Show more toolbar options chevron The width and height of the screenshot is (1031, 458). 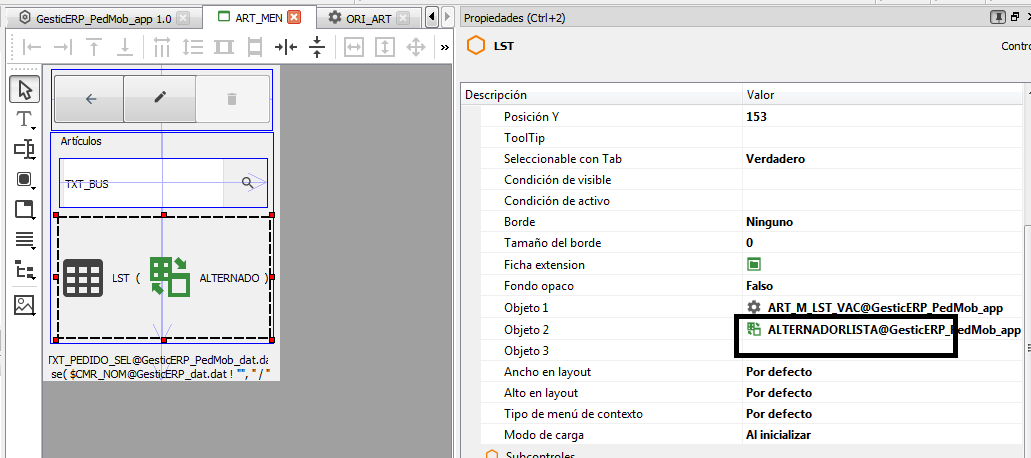pos(444,47)
